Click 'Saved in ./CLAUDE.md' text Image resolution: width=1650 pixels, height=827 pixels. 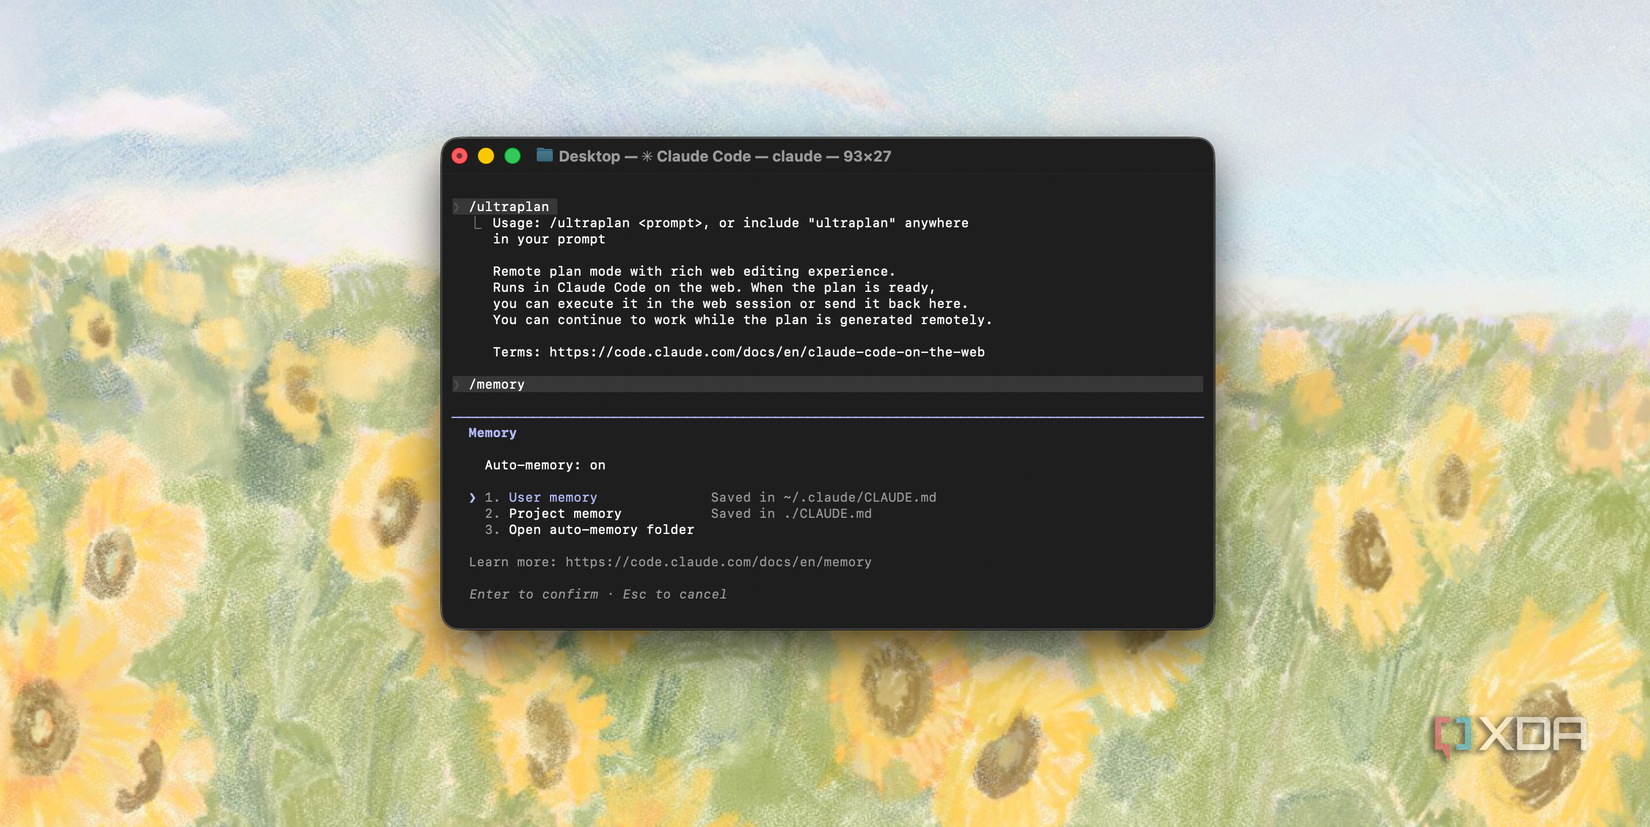(791, 513)
